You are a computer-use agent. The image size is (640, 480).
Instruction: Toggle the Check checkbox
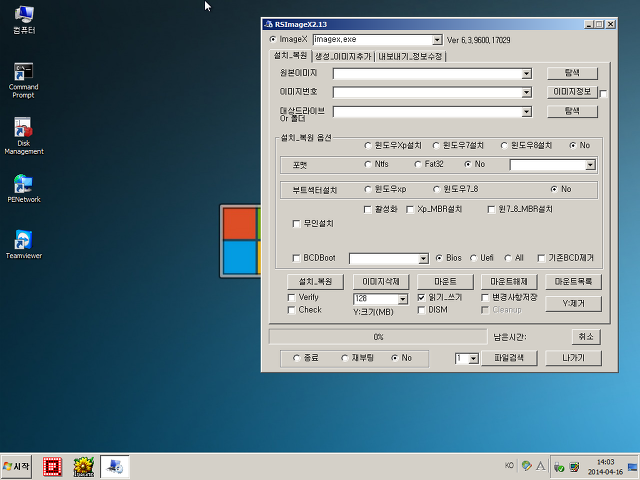291,310
